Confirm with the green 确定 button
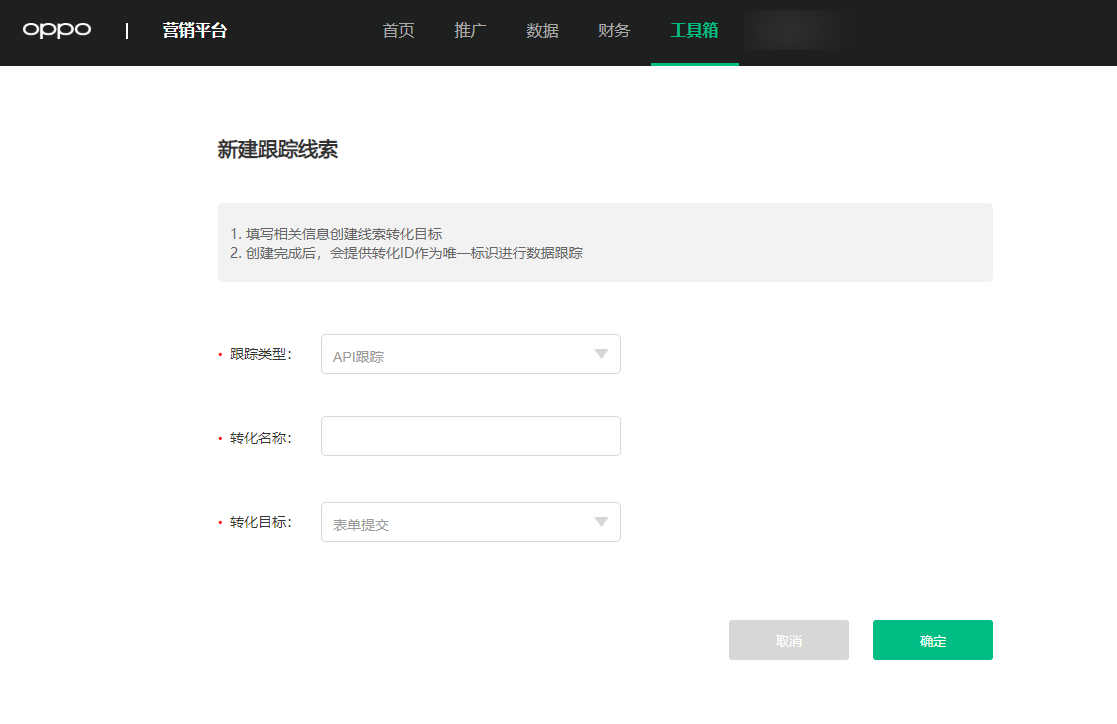 [x=932, y=640]
